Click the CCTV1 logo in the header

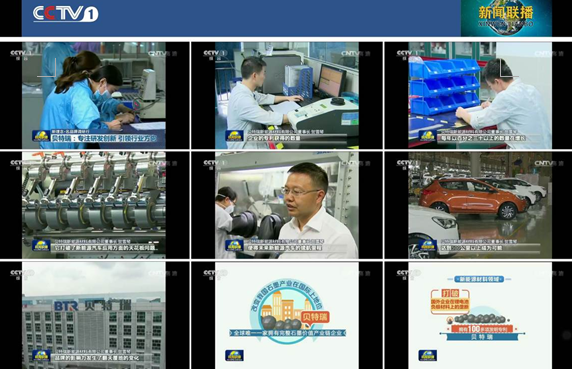point(66,14)
